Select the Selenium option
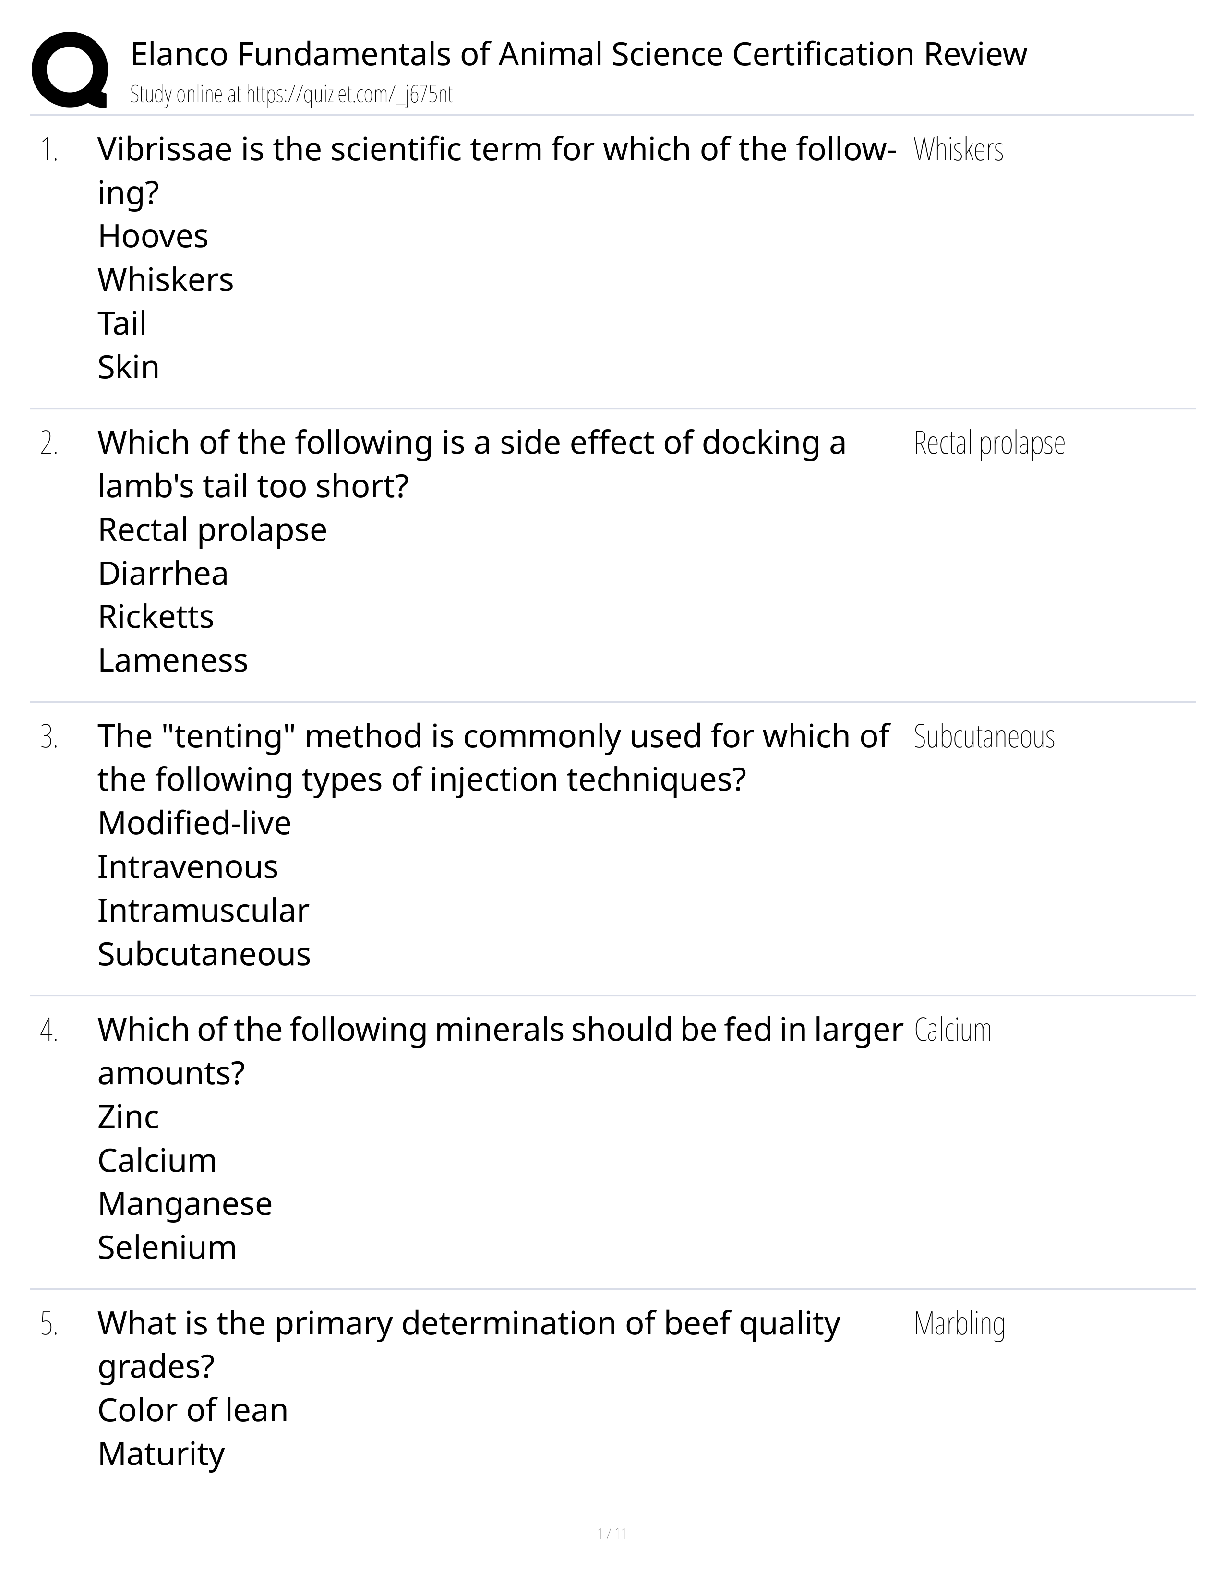Viewport: 1224px width, 1584px height. coord(167,1248)
